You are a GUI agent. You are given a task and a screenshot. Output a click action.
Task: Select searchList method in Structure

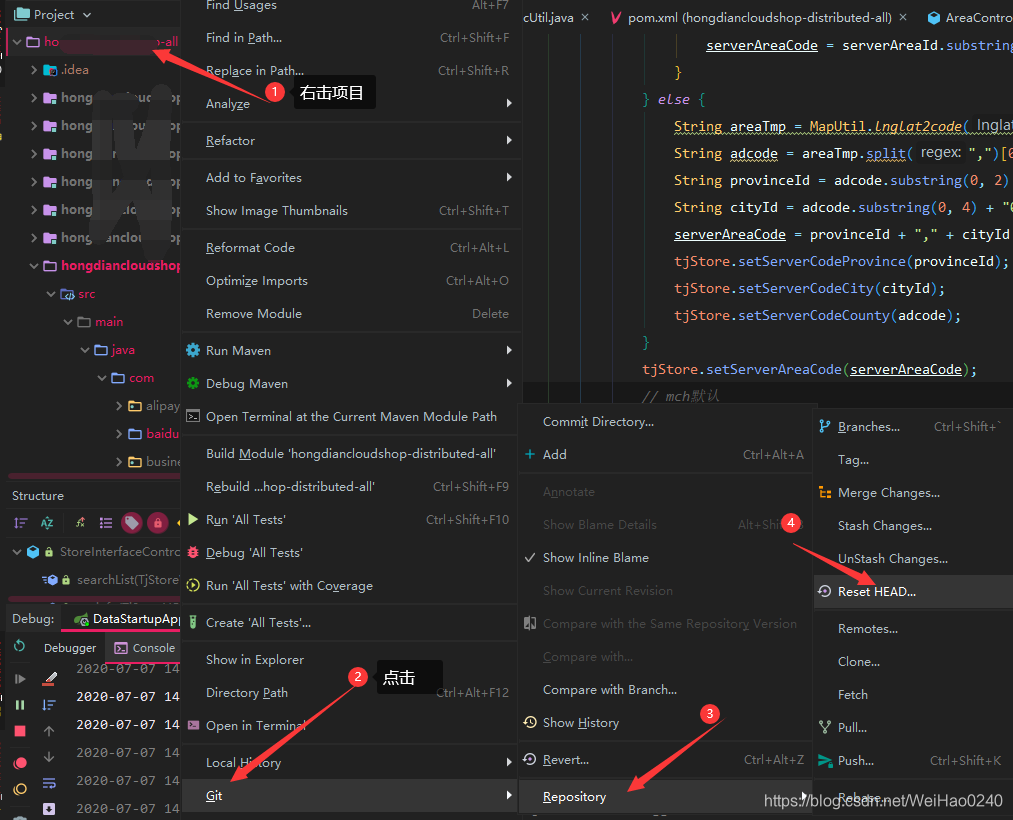pos(110,580)
